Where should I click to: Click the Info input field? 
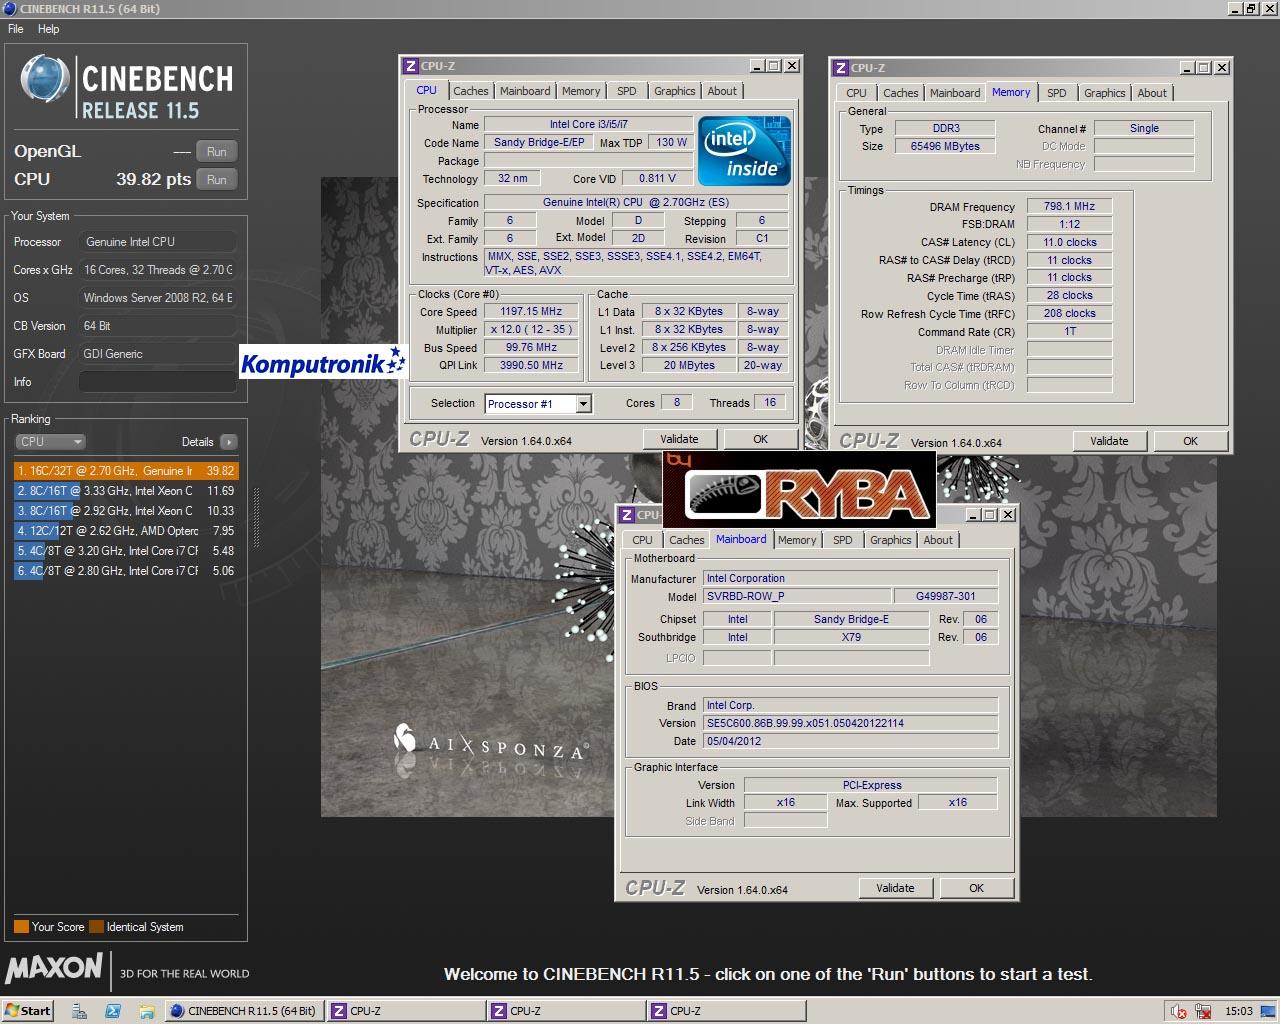point(158,382)
